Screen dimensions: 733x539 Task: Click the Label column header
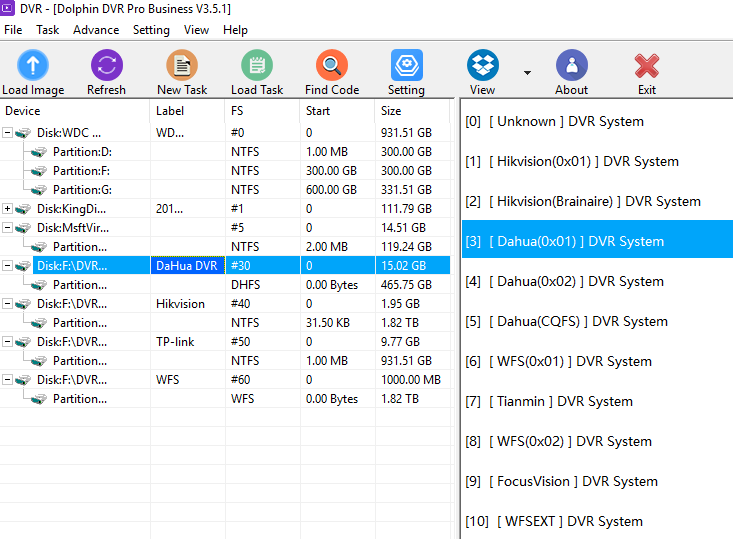[187, 111]
